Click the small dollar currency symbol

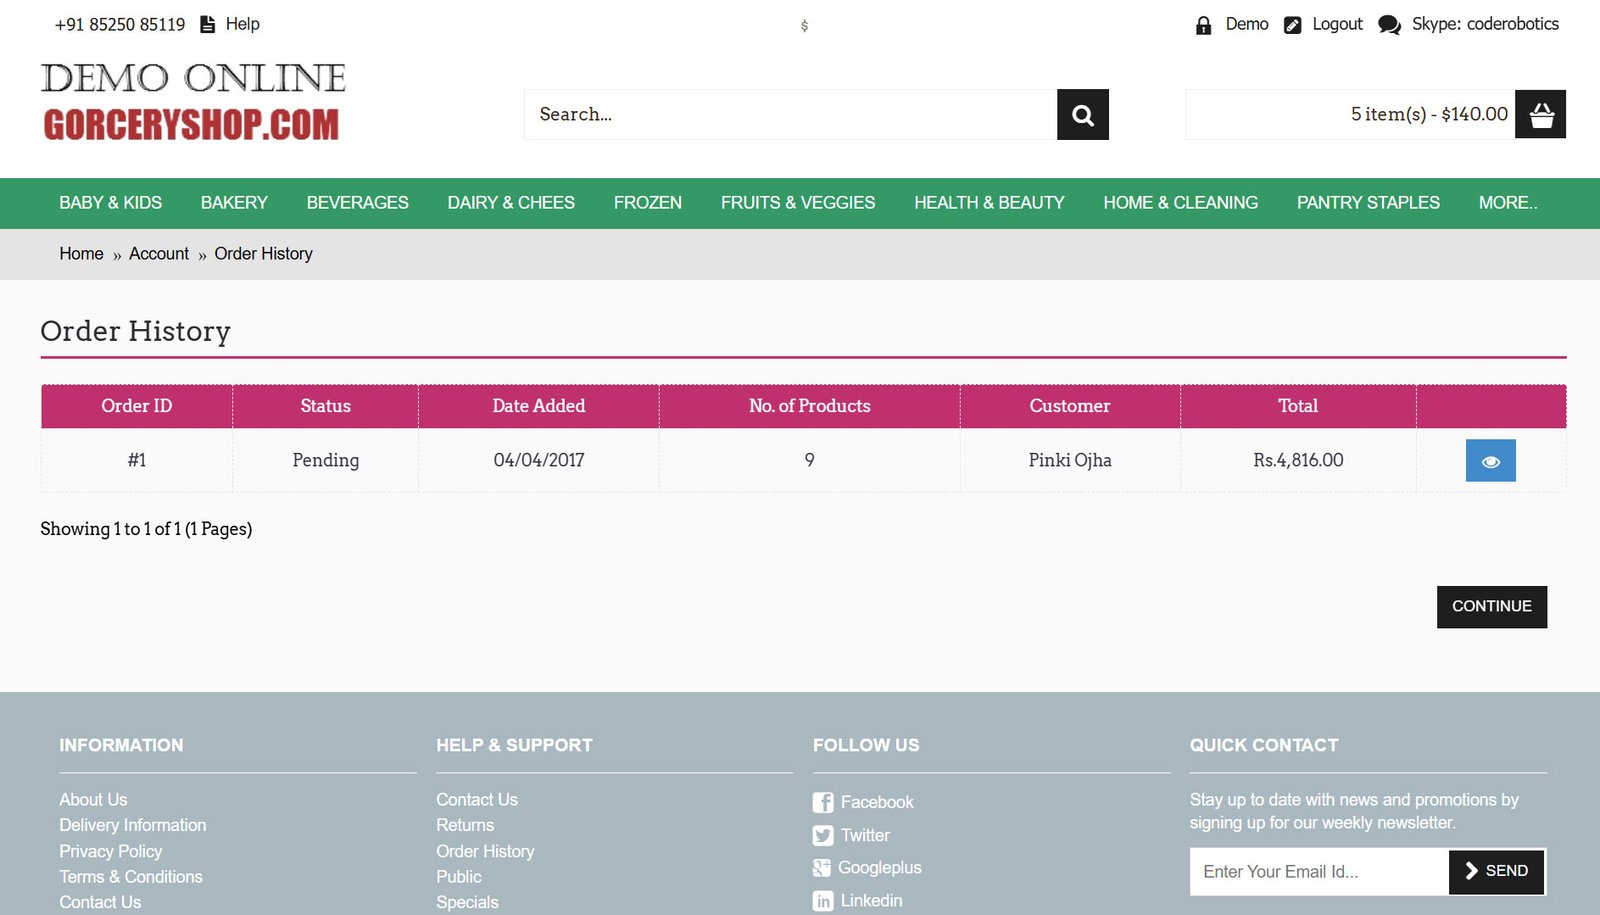pos(804,26)
